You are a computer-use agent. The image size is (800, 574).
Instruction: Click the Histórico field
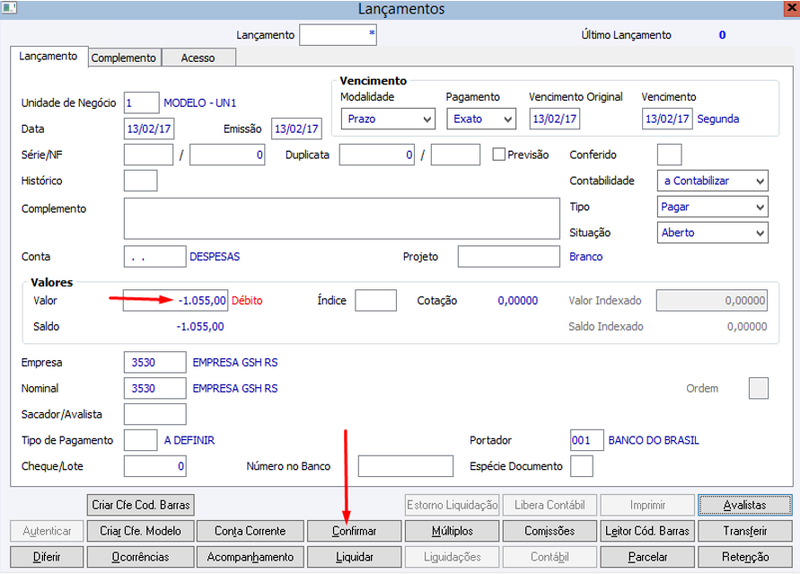(140, 181)
